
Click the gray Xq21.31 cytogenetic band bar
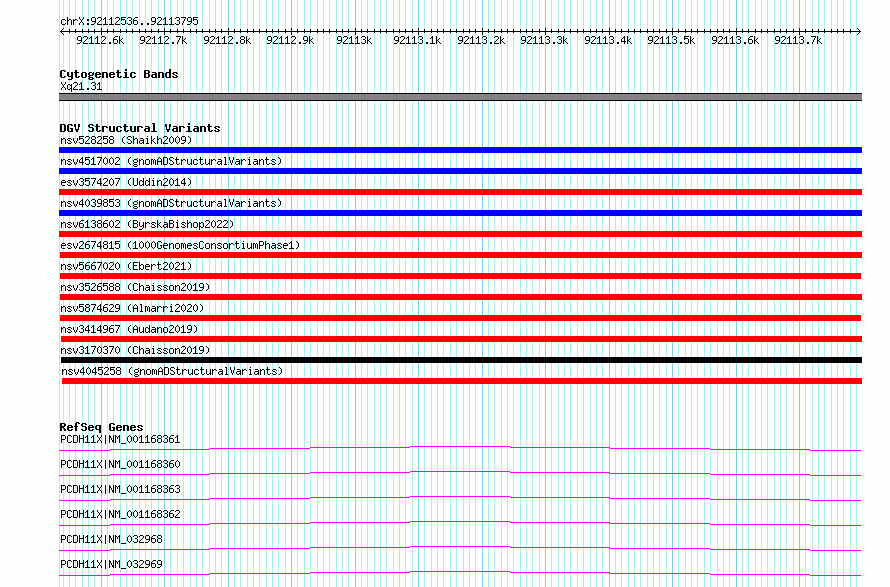[460, 97]
